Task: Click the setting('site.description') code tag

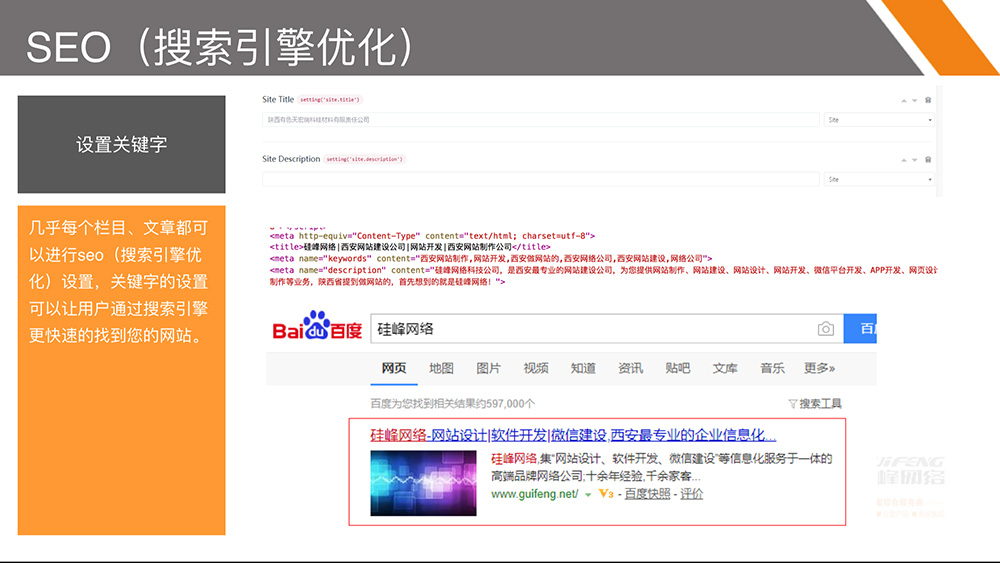Action: click(364, 159)
